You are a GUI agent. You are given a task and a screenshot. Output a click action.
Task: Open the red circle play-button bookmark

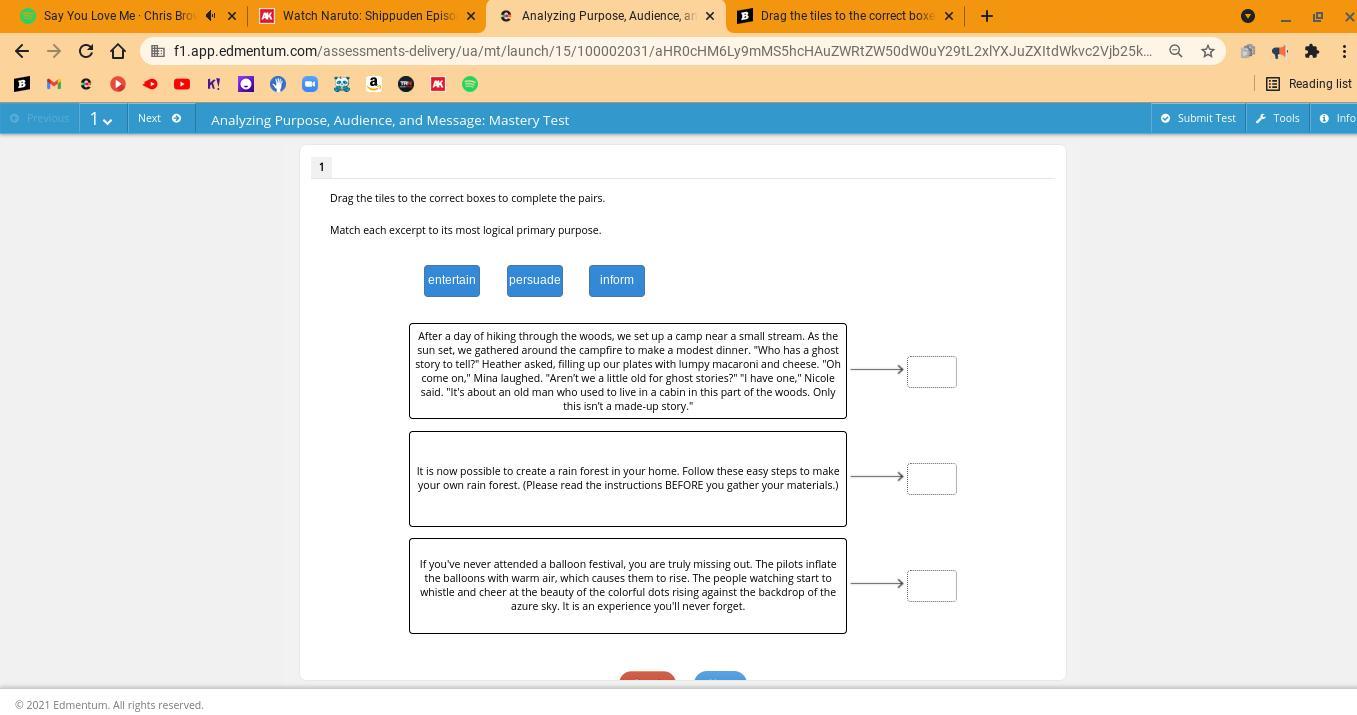pyautogui.click(x=118, y=84)
